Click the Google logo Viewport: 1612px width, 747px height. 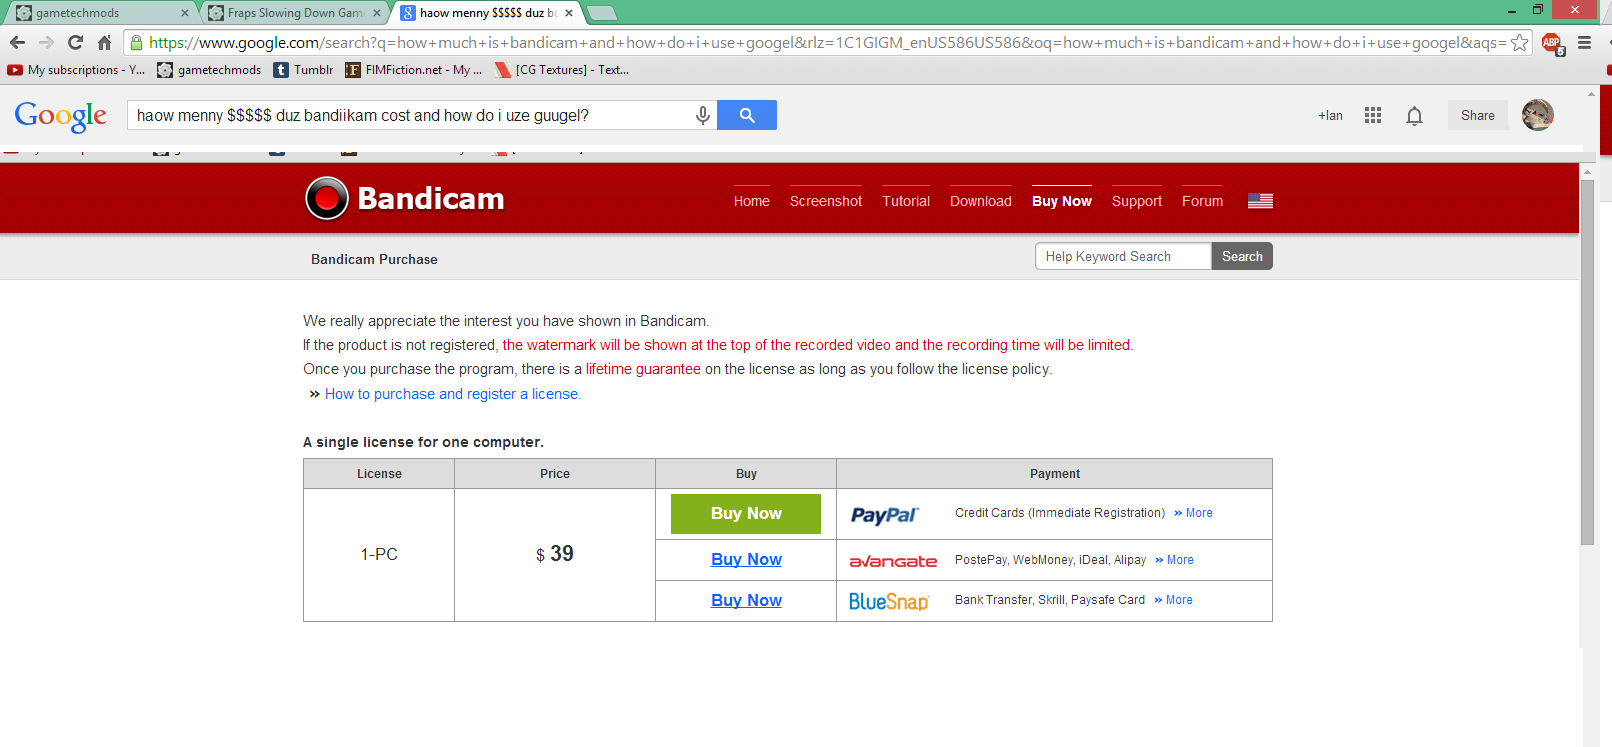[61, 115]
